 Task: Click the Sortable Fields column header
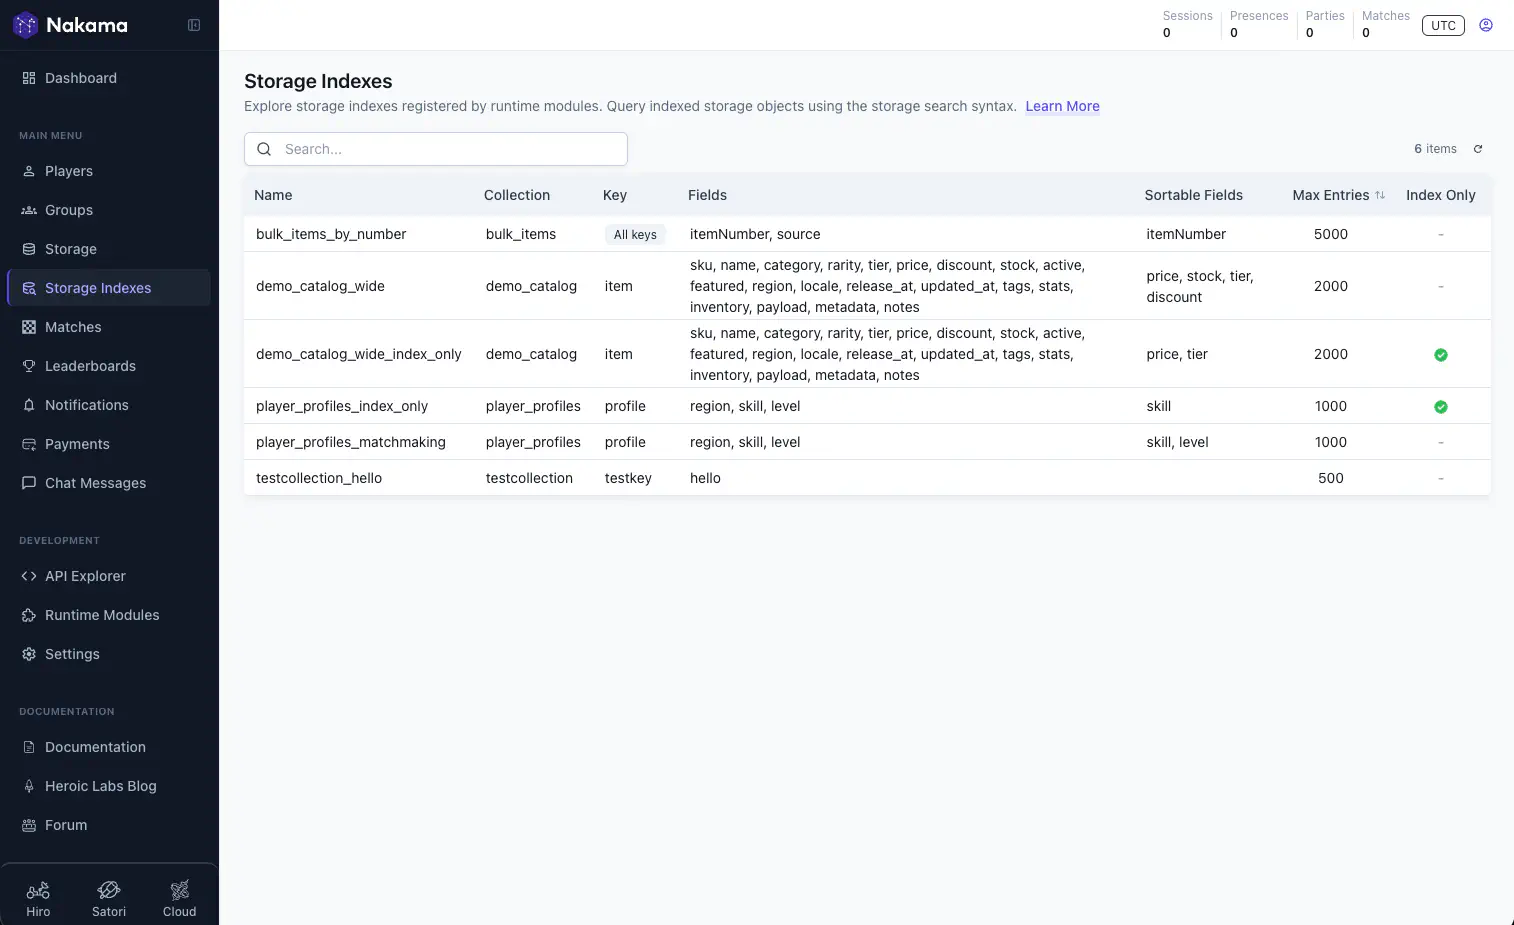(x=1193, y=195)
